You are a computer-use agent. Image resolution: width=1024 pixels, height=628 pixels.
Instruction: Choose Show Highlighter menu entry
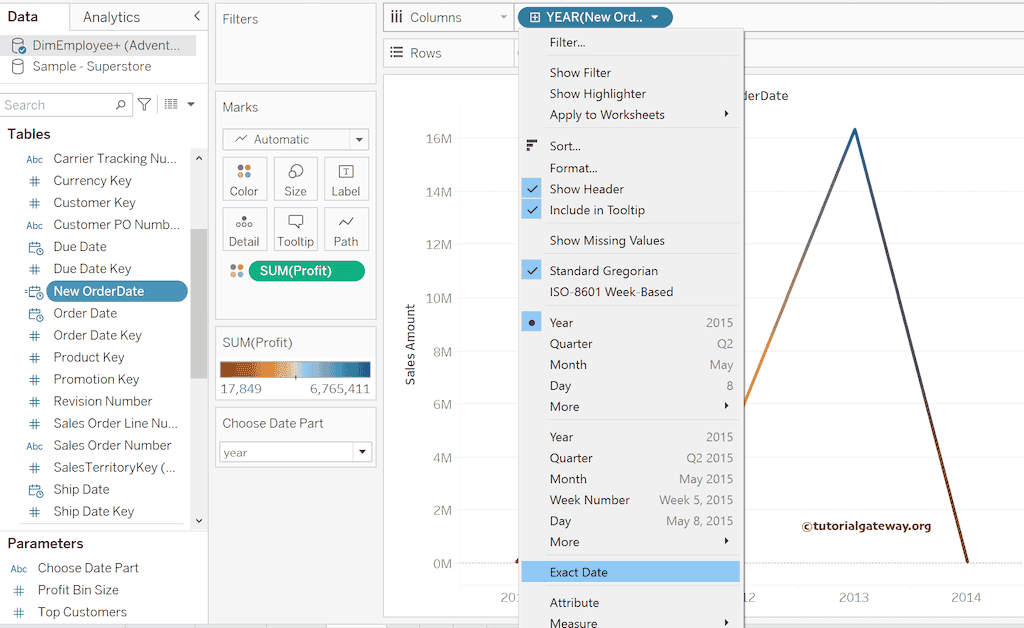coord(630,93)
